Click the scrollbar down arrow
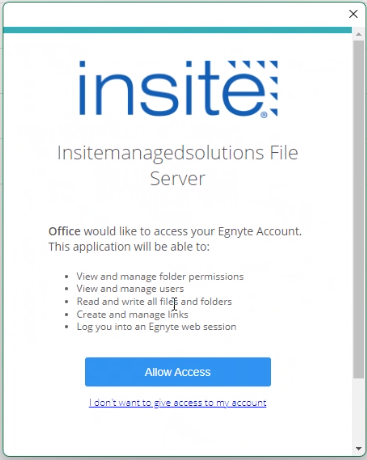Viewport: 367px width, 460px height. point(359,448)
